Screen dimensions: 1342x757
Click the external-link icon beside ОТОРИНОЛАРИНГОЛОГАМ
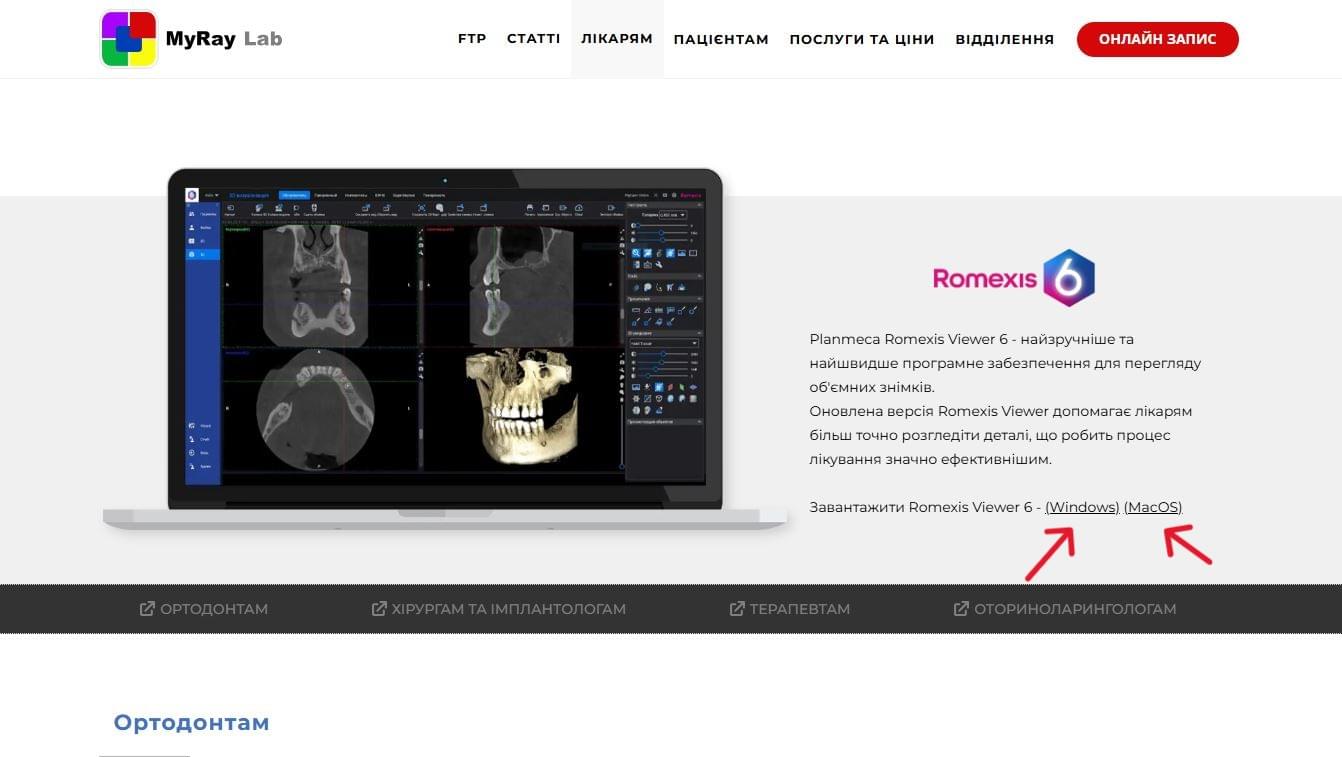(961, 609)
